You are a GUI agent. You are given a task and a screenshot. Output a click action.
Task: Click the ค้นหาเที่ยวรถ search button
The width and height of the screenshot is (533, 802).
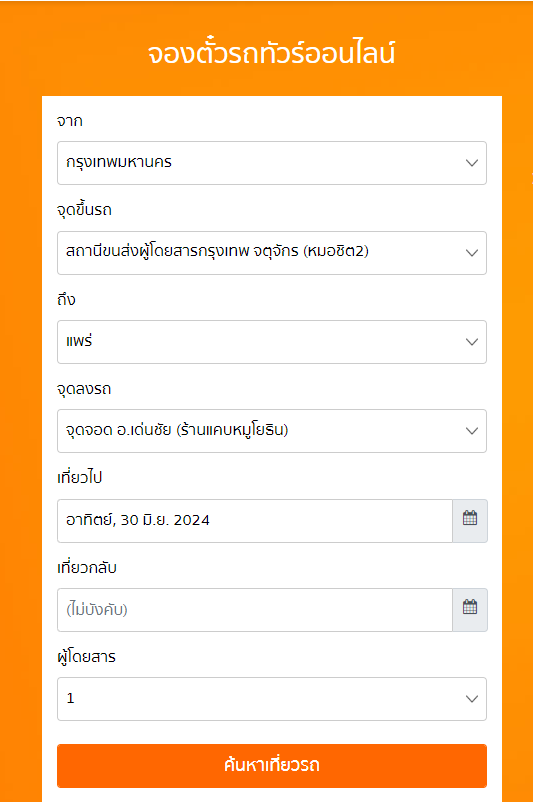coord(272,766)
